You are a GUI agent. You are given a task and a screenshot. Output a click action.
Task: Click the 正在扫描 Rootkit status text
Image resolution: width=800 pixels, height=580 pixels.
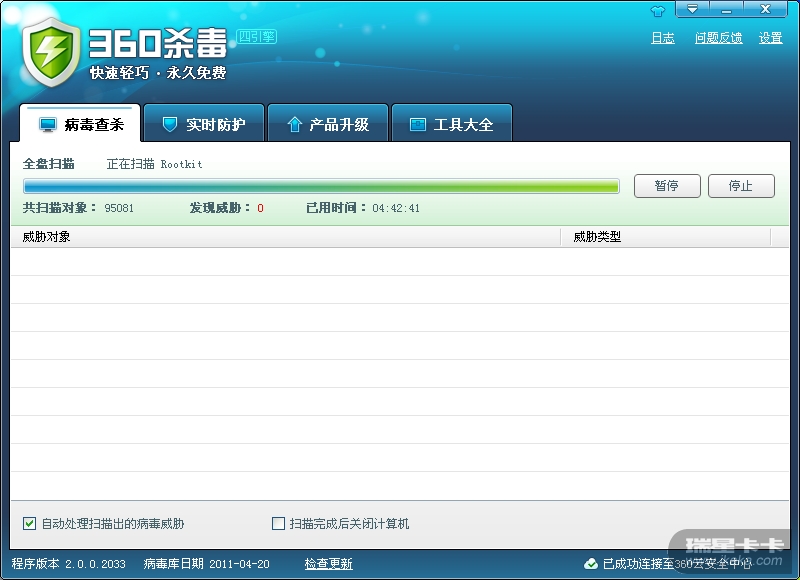pyautogui.click(x=155, y=164)
